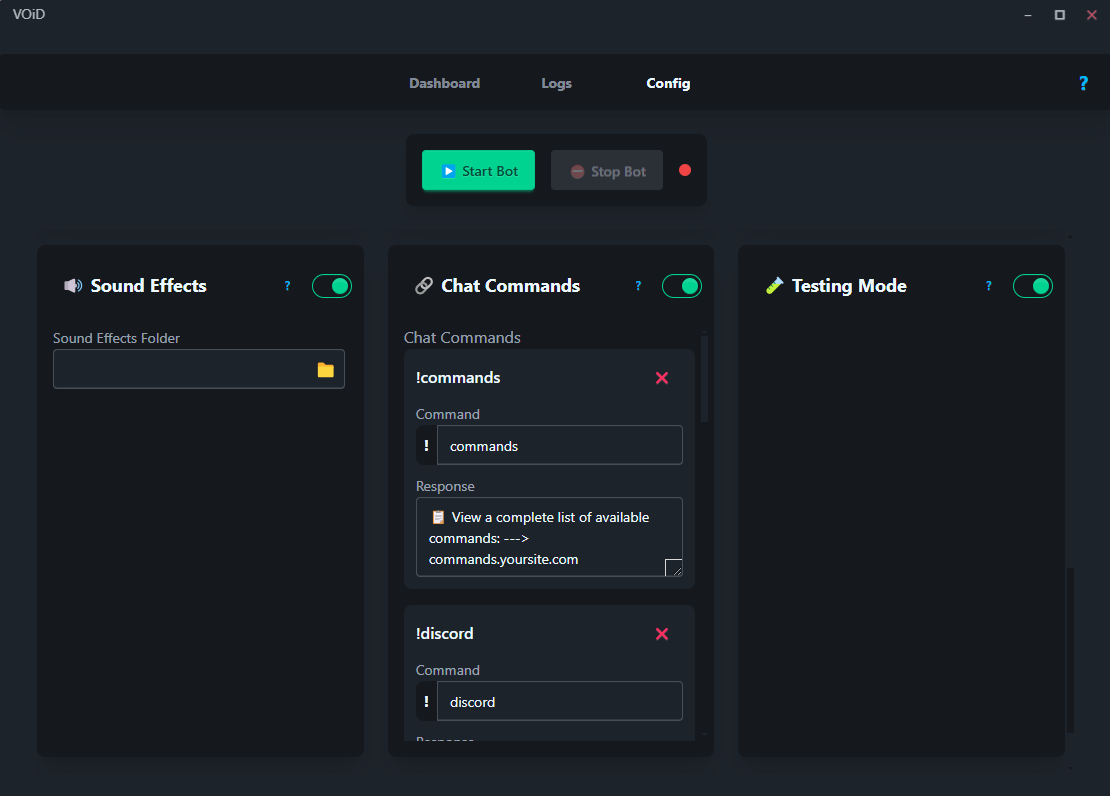1110x796 pixels.
Task: Open the global help question mark icon
Action: point(1083,84)
